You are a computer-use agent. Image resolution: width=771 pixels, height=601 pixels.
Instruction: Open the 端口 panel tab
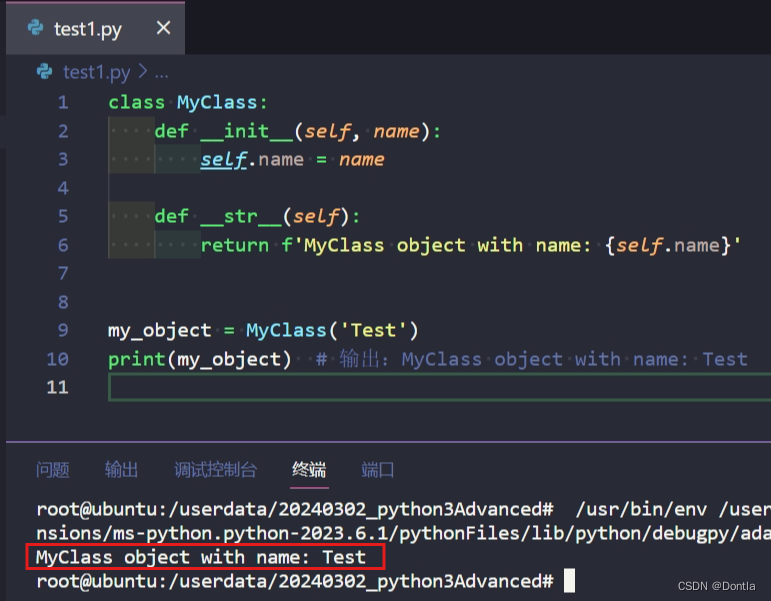(x=378, y=470)
